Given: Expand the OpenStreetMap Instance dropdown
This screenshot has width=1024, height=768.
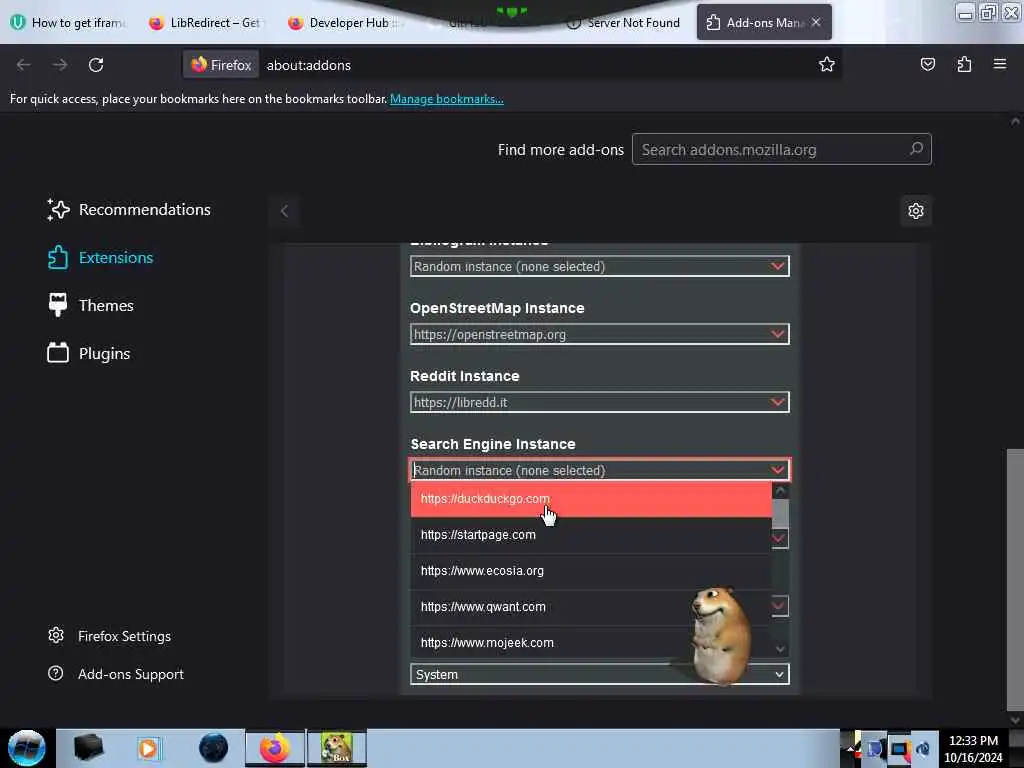Looking at the screenshot, I should coord(600,334).
